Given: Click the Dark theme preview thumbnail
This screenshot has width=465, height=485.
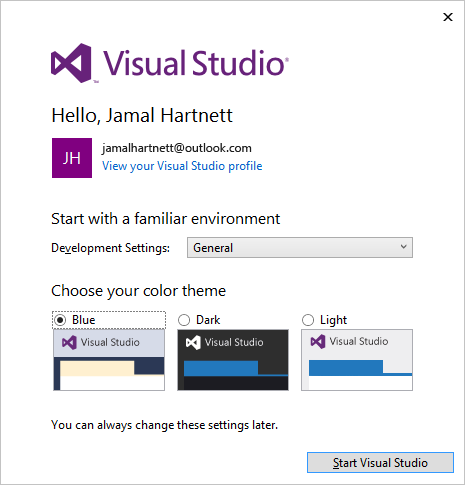Looking at the screenshot, I should click(233, 360).
